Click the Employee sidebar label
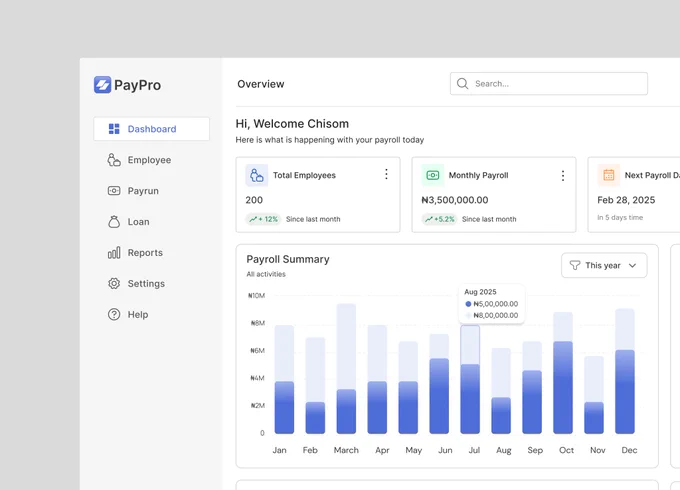Viewport: 680px width, 490px height. coord(149,160)
